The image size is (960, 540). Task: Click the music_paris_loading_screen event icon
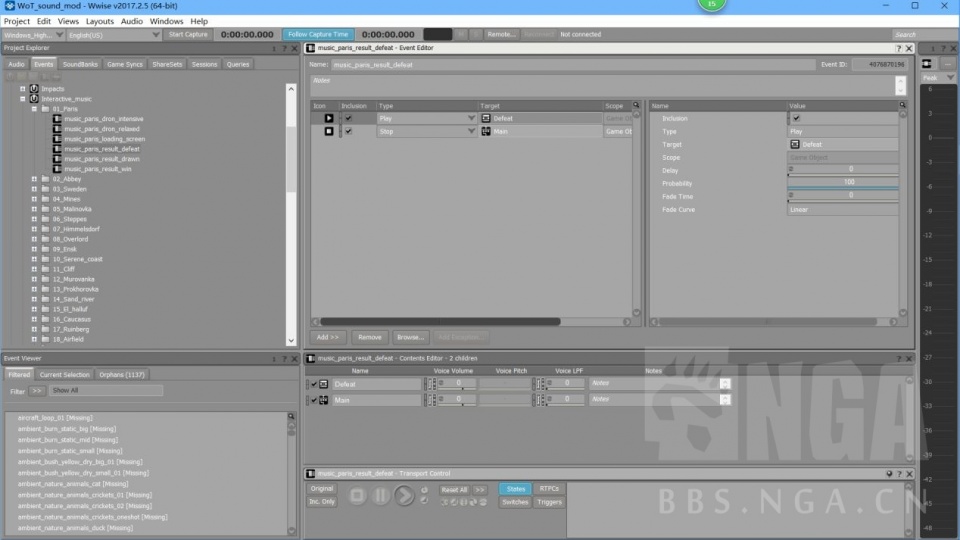(x=57, y=139)
